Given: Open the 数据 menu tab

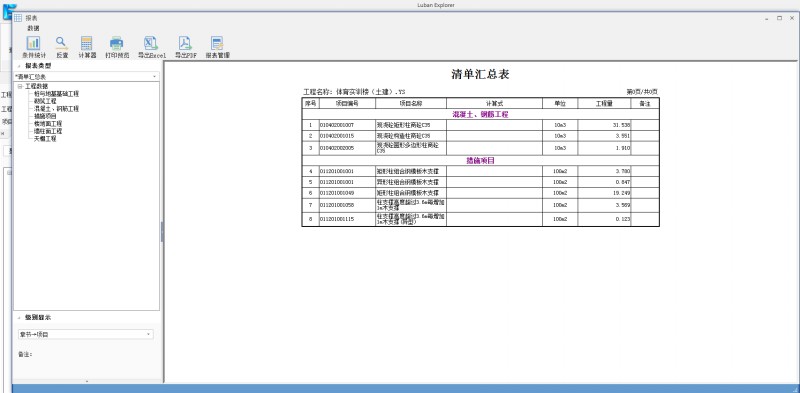Looking at the screenshot, I should click(33, 29).
